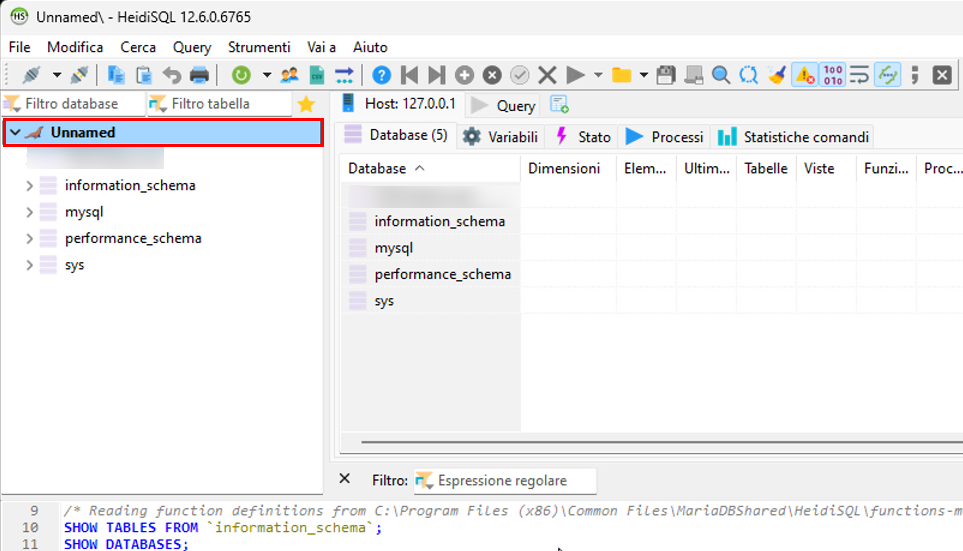Open the dropdown arrow beside folder icon
The image size is (963, 551).
(x=644, y=75)
